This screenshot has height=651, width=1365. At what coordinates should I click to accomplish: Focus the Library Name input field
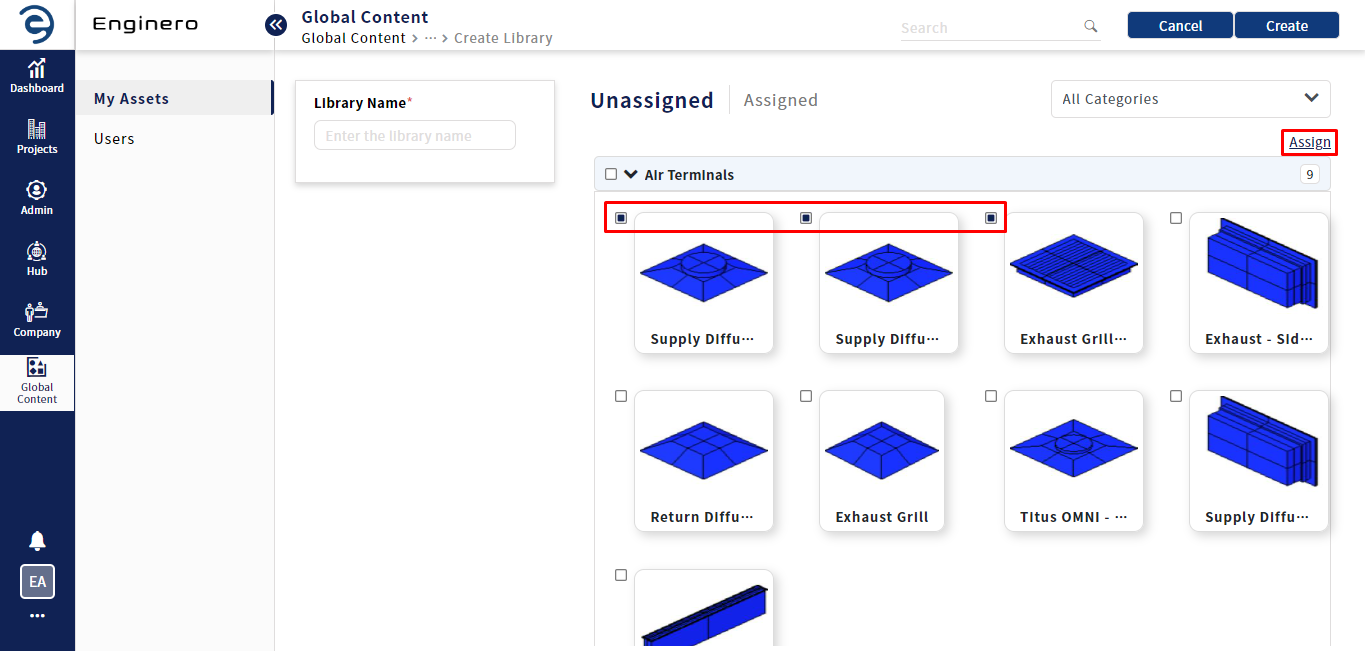[415, 136]
